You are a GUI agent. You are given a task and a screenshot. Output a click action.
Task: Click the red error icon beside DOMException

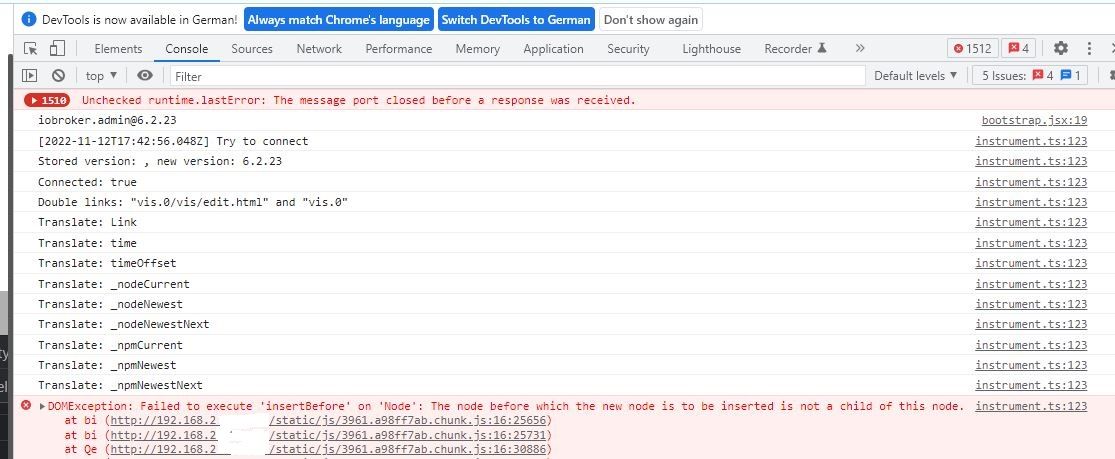click(26, 406)
